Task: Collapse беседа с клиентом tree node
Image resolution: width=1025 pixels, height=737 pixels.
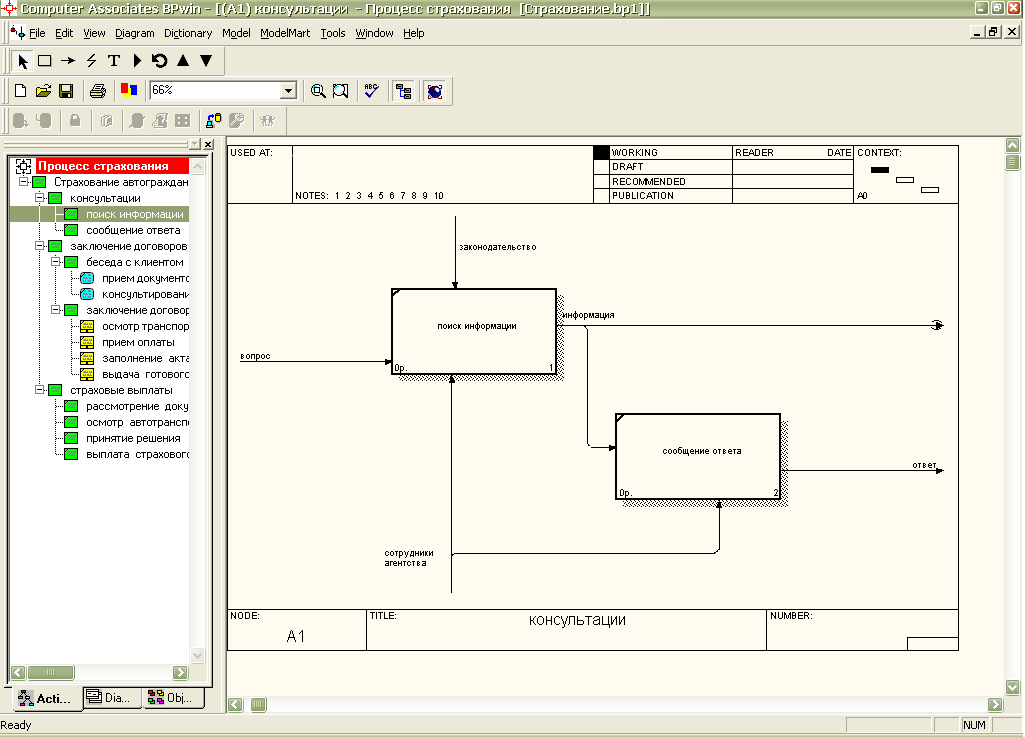Action: [56, 262]
